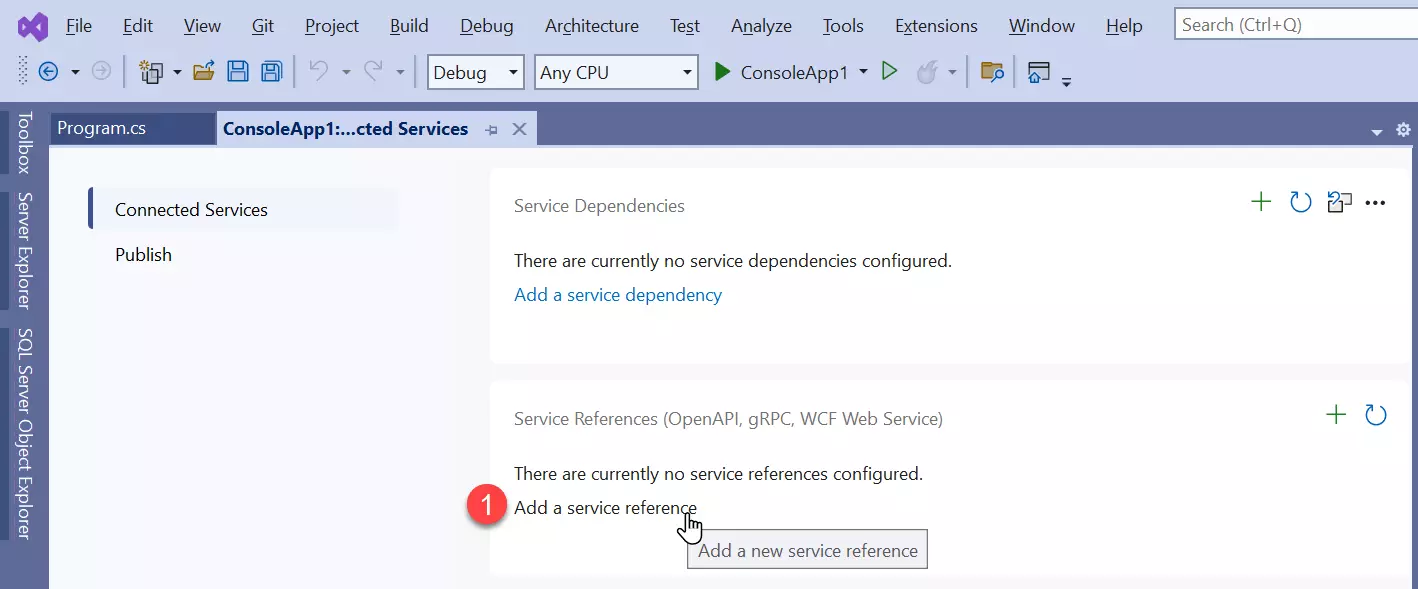Switch to the Program.cs tab
The image size is (1418, 589).
101,128
